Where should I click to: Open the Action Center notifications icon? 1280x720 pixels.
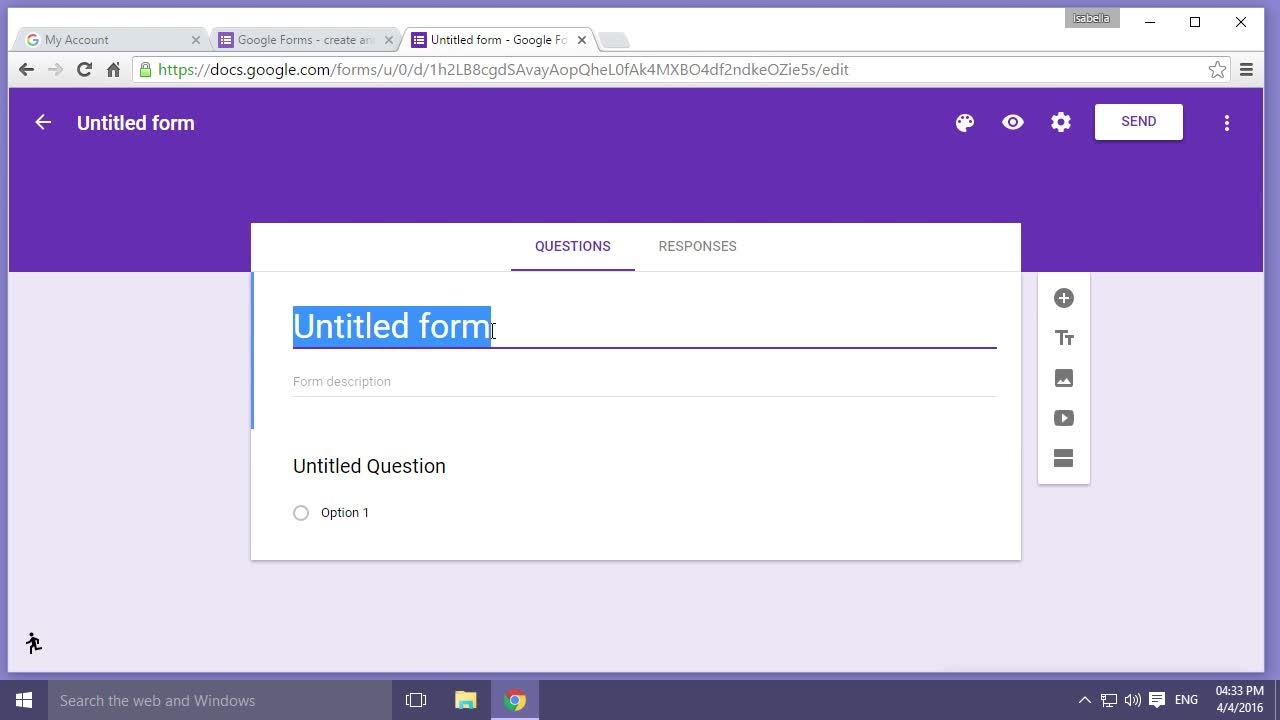(1158, 700)
